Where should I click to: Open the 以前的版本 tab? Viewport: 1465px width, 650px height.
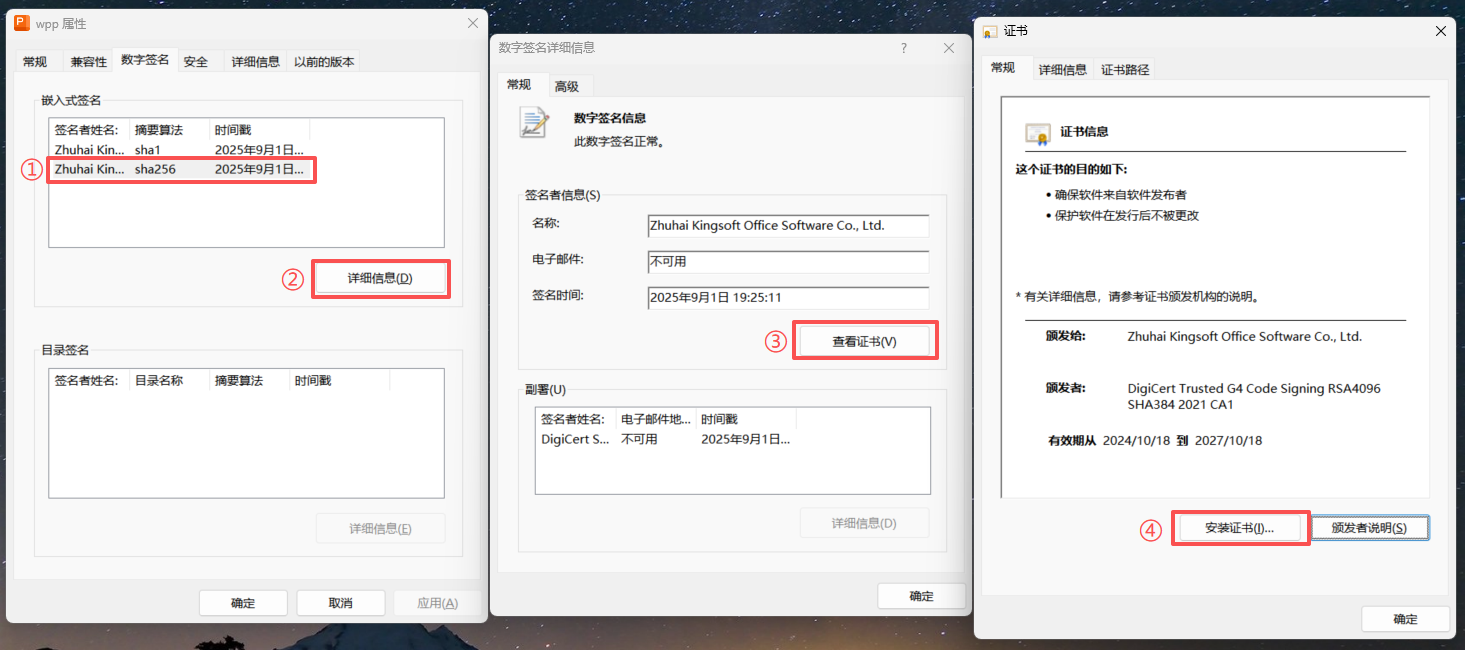324,62
